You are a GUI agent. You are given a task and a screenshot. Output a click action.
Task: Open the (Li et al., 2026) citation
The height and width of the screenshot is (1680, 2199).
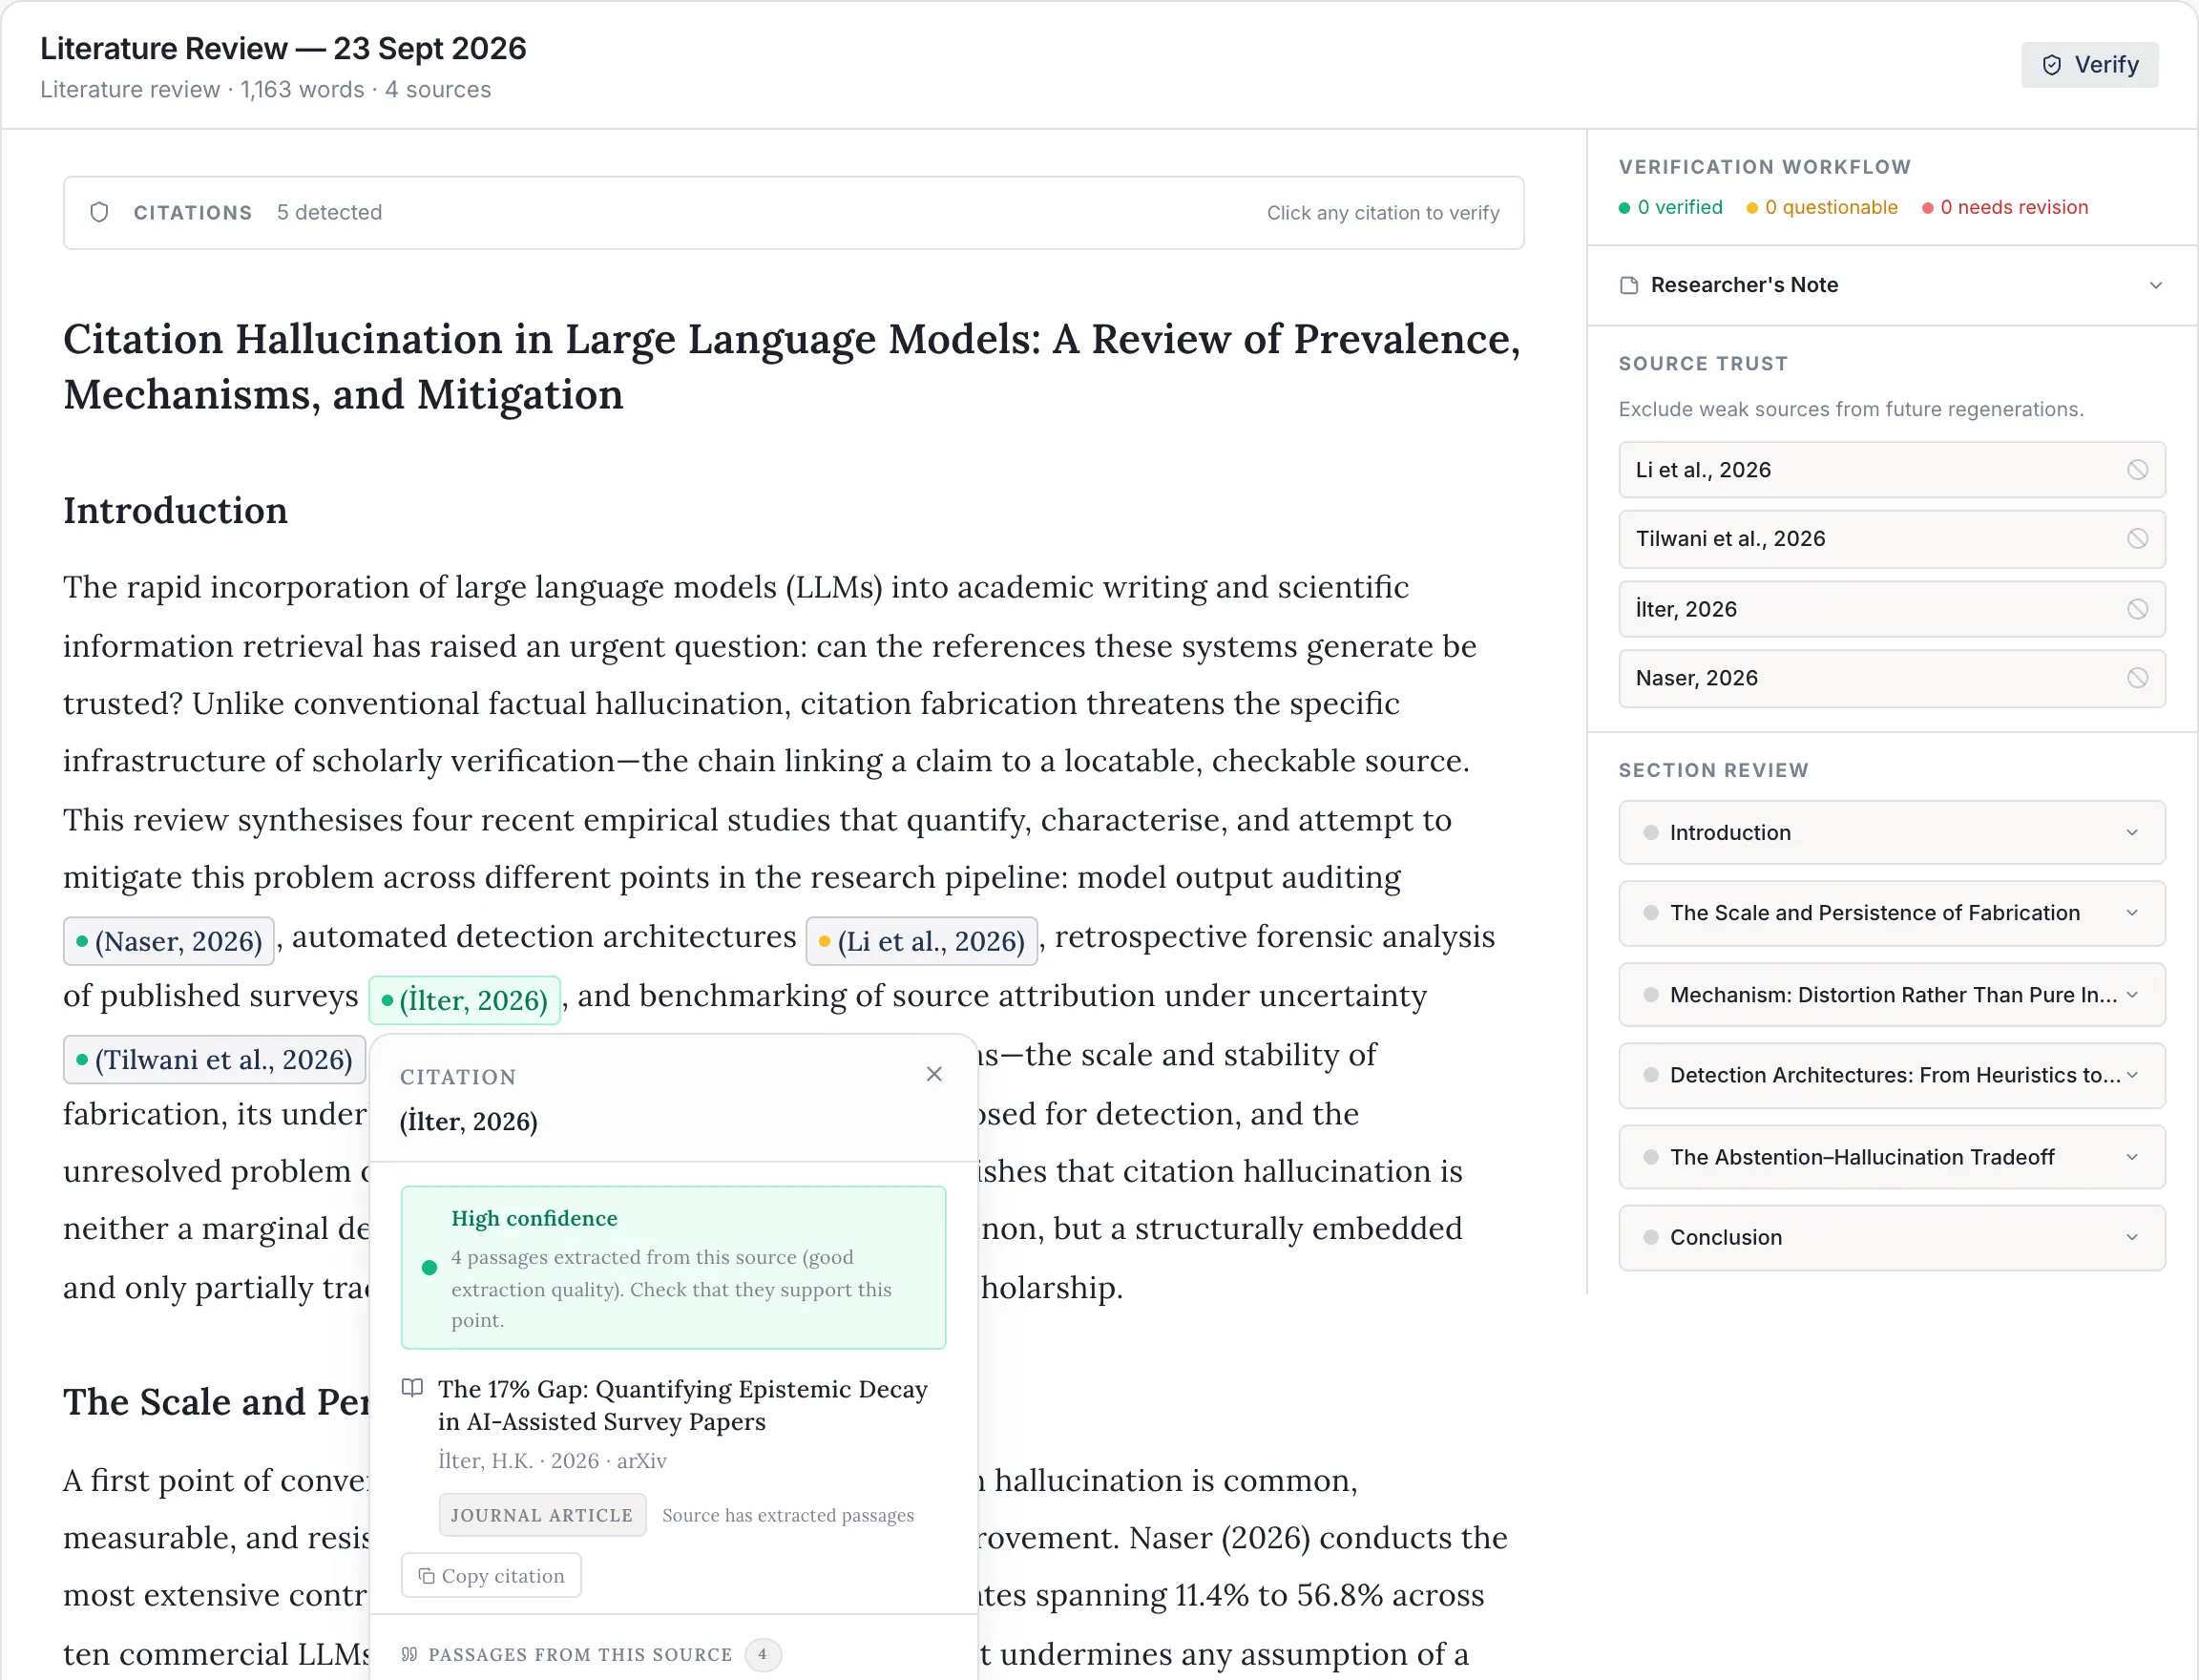(x=921, y=941)
